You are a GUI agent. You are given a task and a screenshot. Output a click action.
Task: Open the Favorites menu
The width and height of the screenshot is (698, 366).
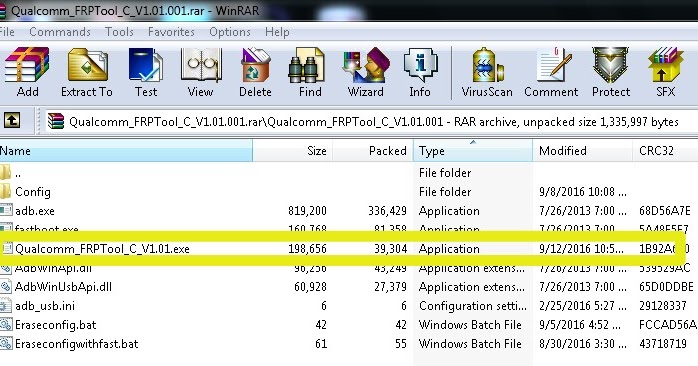171,32
